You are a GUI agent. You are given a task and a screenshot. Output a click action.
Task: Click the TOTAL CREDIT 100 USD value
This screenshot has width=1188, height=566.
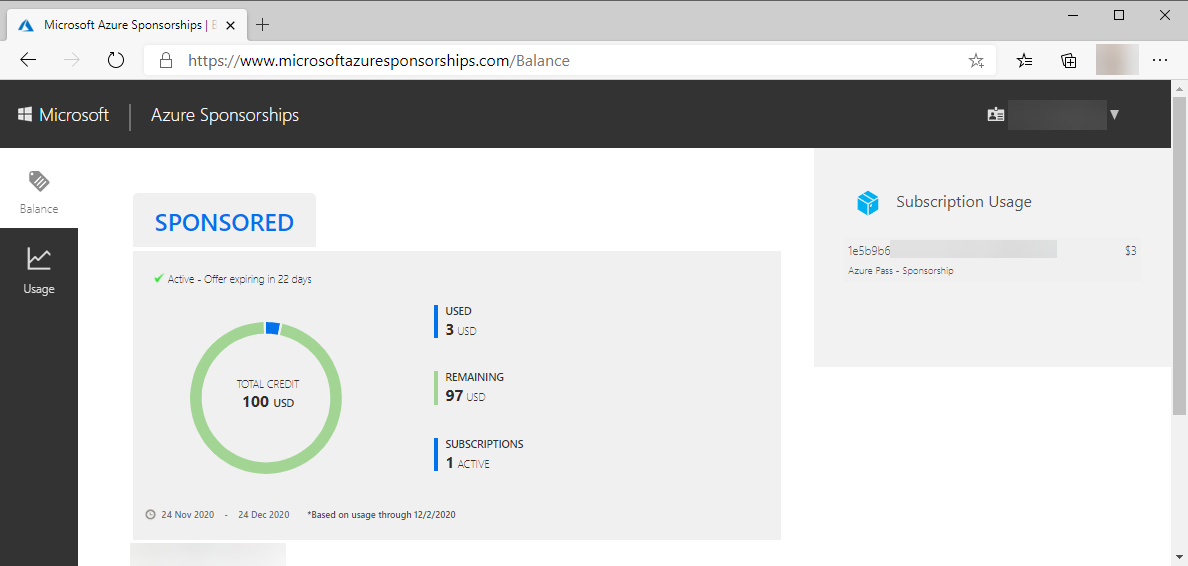(x=268, y=402)
